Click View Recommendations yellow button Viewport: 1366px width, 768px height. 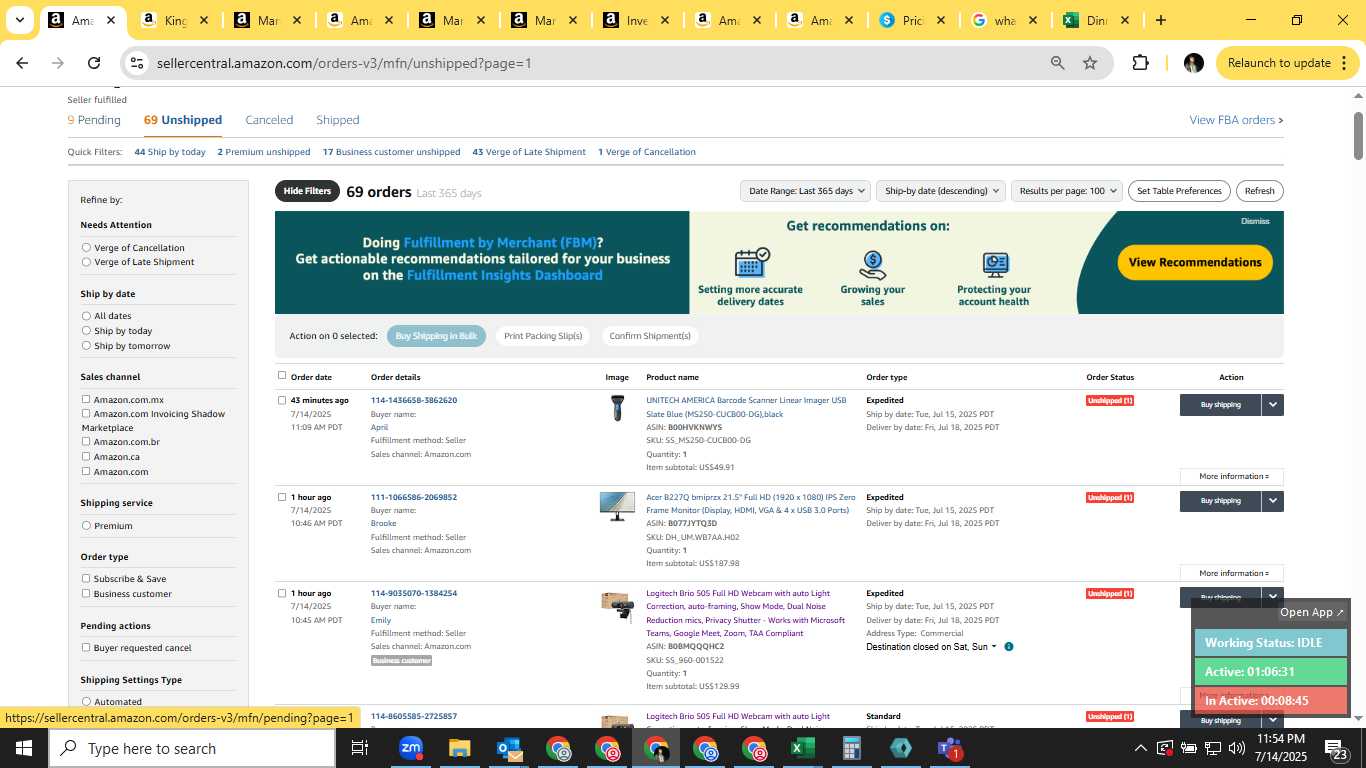tap(1195, 262)
